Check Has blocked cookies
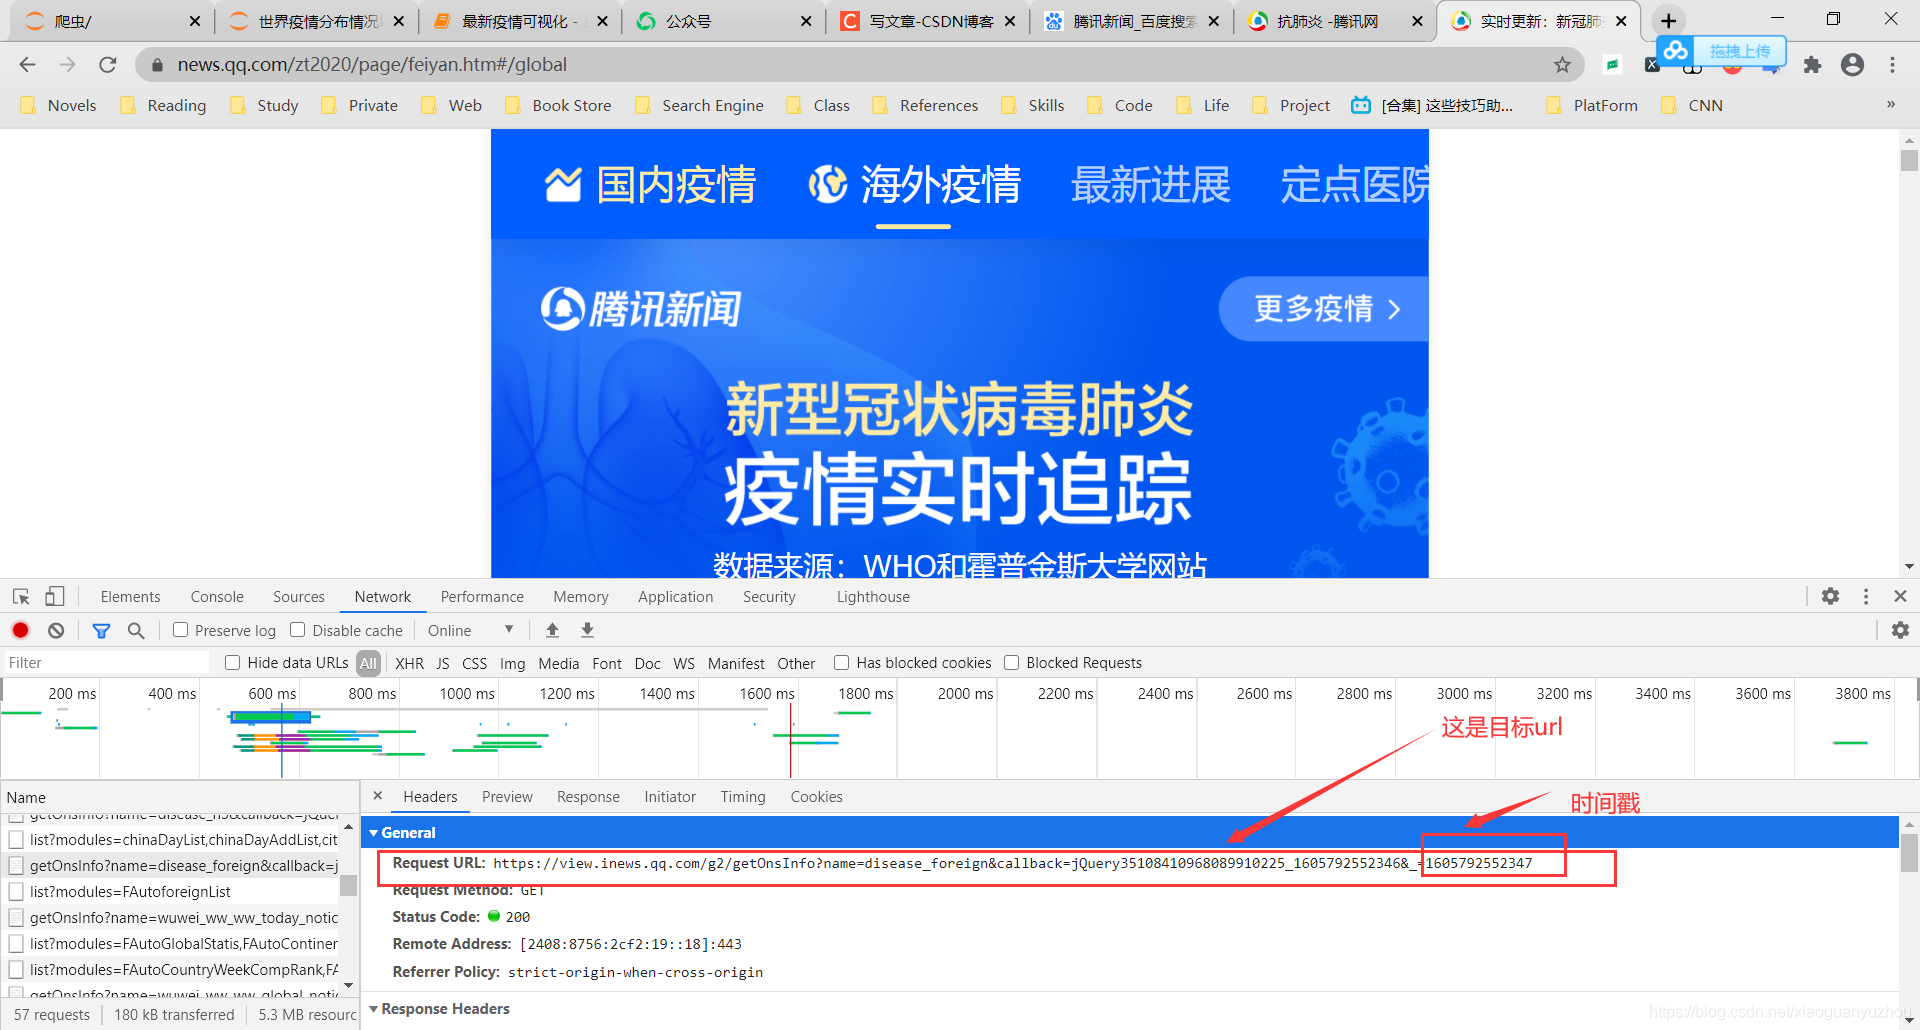This screenshot has width=1920, height=1030. tap(841, 662)
